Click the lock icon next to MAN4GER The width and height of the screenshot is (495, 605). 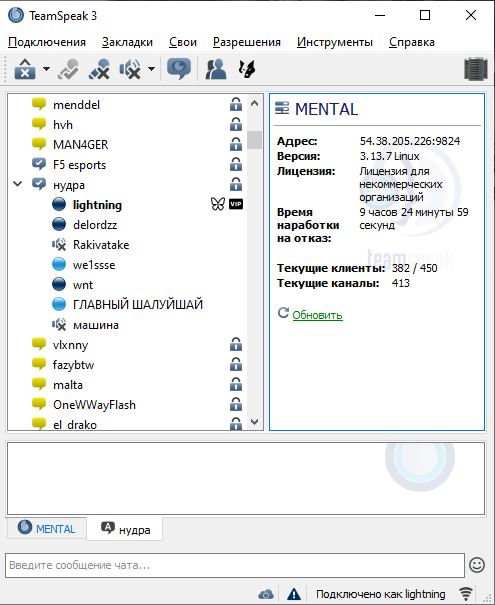click(236, 144)
